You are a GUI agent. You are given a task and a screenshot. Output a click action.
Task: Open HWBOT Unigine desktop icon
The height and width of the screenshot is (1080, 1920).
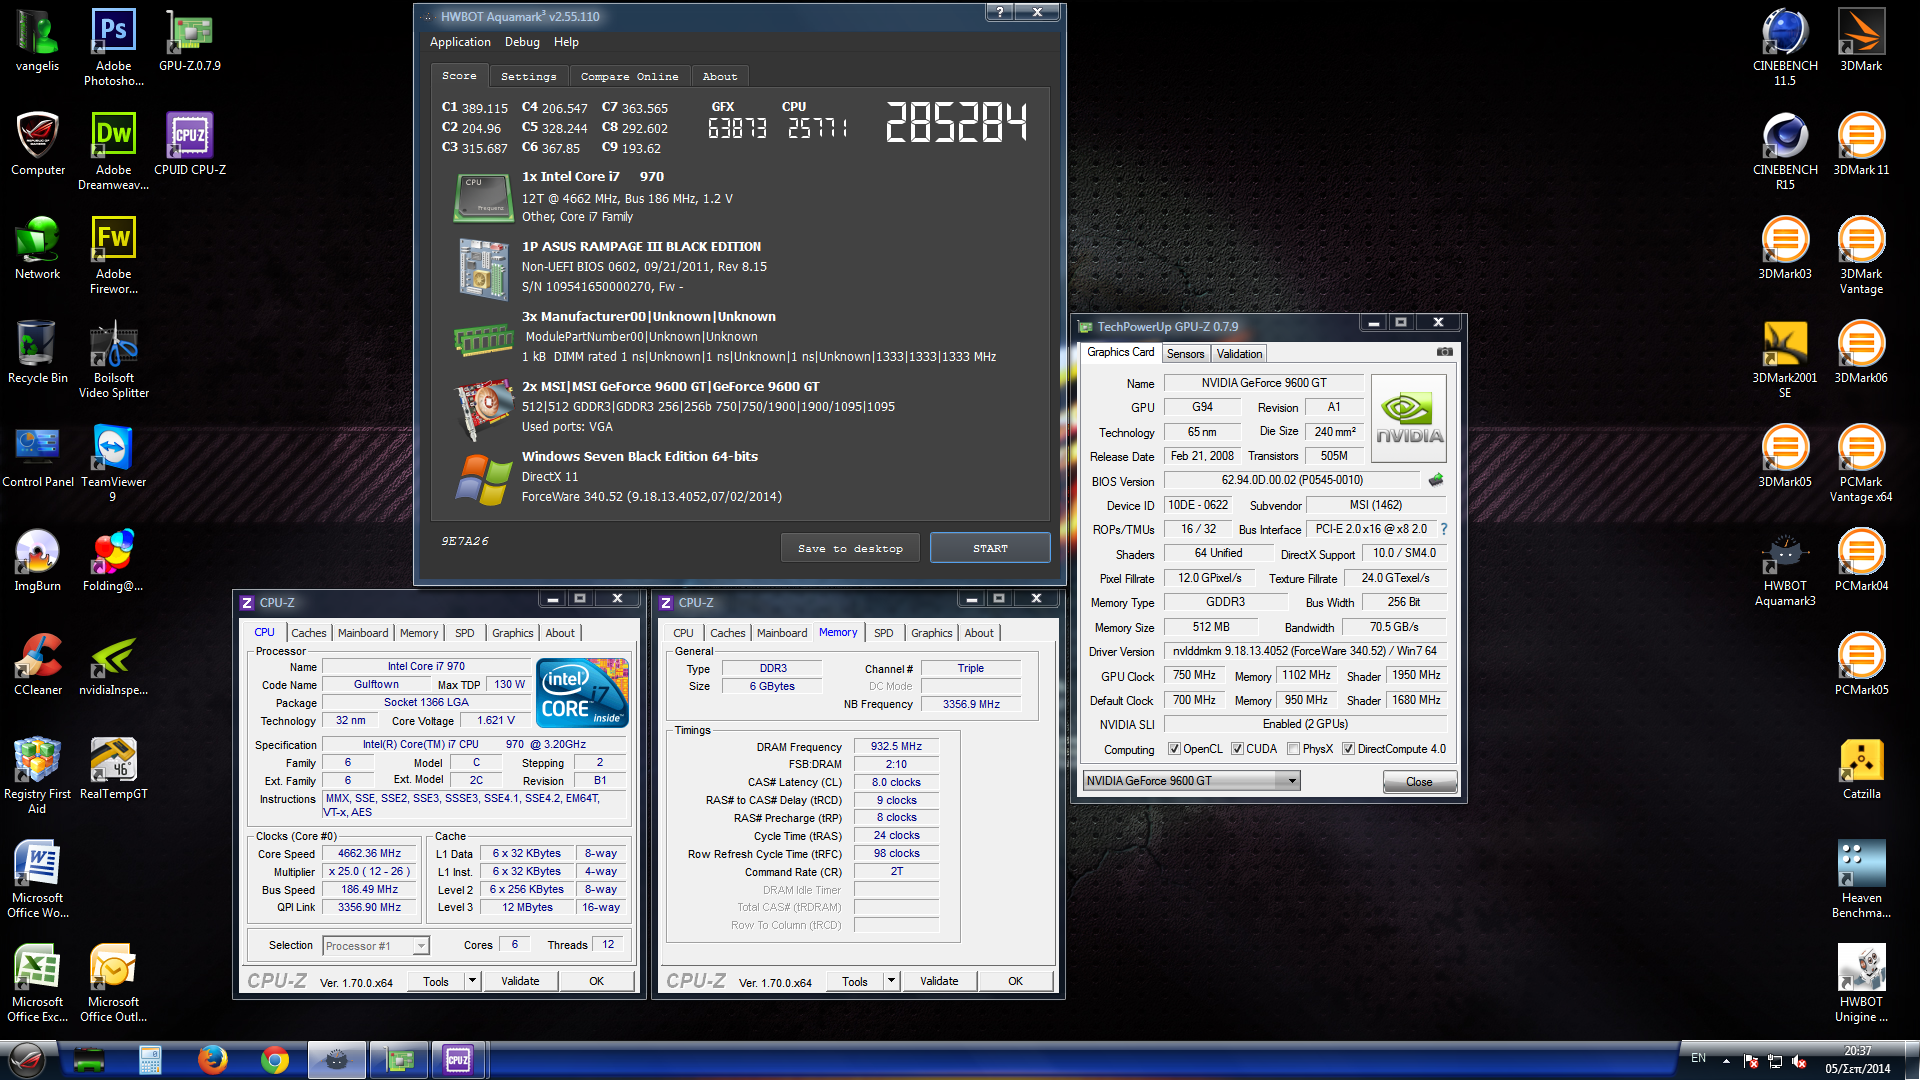click(x=1862, y=983)
